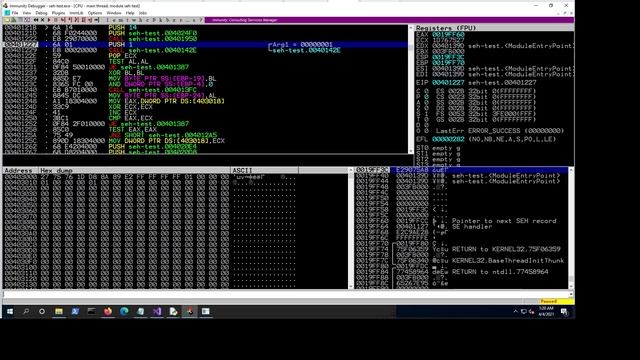The width and height of the screenshot is (640, 360).
Task: Select the 'SE handler' stack row
Action: coord(461,227)
